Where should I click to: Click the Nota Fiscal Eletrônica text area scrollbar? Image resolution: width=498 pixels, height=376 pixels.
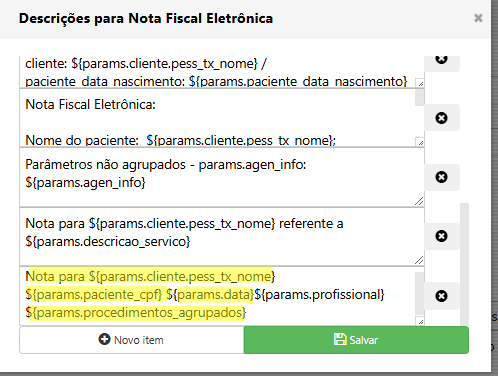pos(420,98)
